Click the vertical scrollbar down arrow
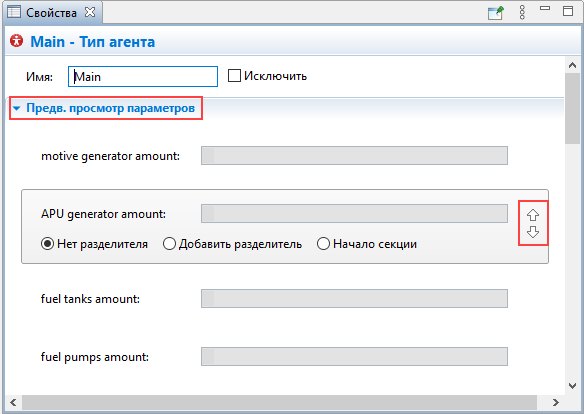584x414 pixels. (x=572, y=386)
